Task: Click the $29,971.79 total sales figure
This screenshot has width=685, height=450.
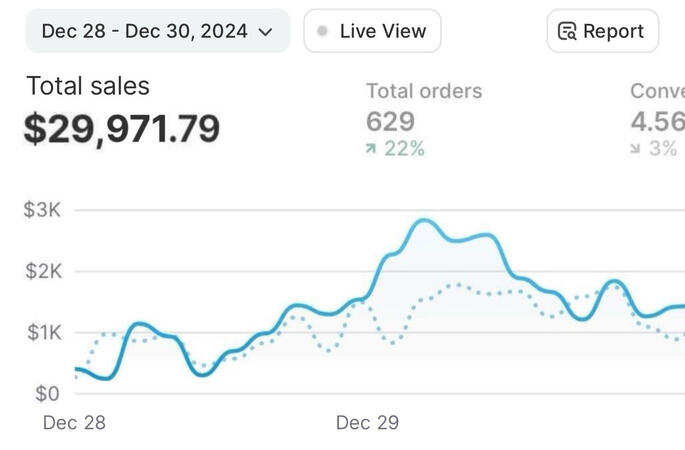Action: [122, 129]
